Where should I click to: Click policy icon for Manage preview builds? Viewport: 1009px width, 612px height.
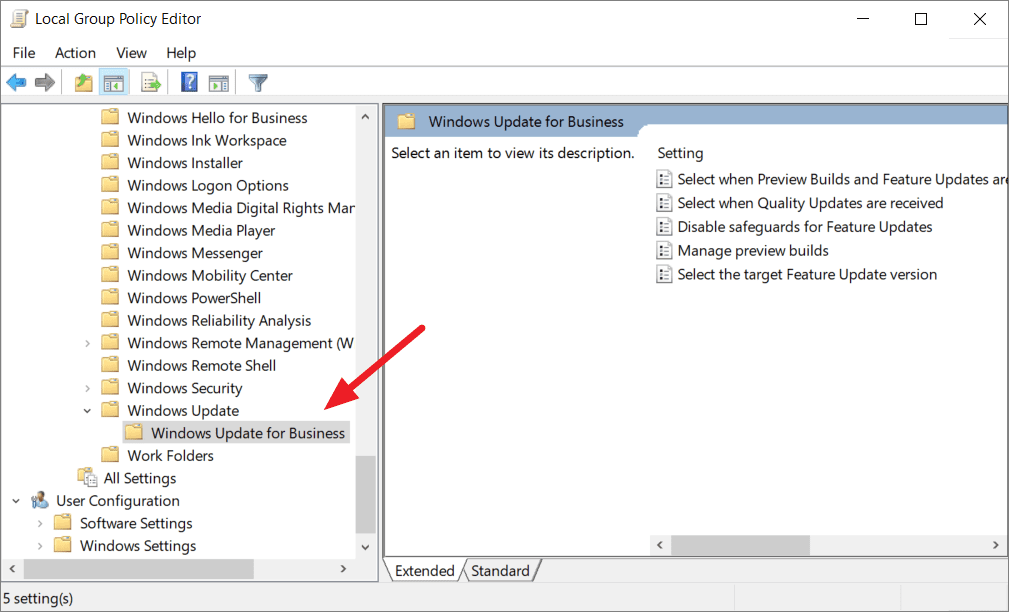pyautogui.click(x=664, y=250)
